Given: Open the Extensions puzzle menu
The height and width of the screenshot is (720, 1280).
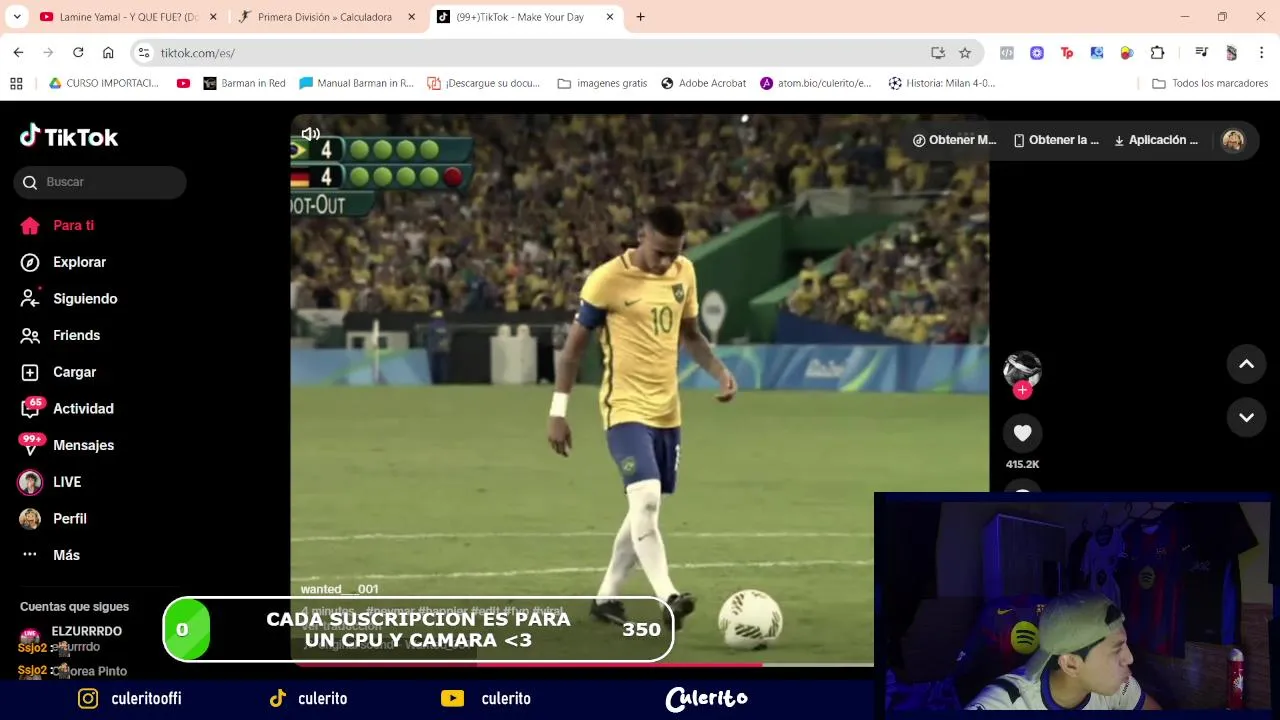Looking at the screenshot, I should coord(1157,52).
